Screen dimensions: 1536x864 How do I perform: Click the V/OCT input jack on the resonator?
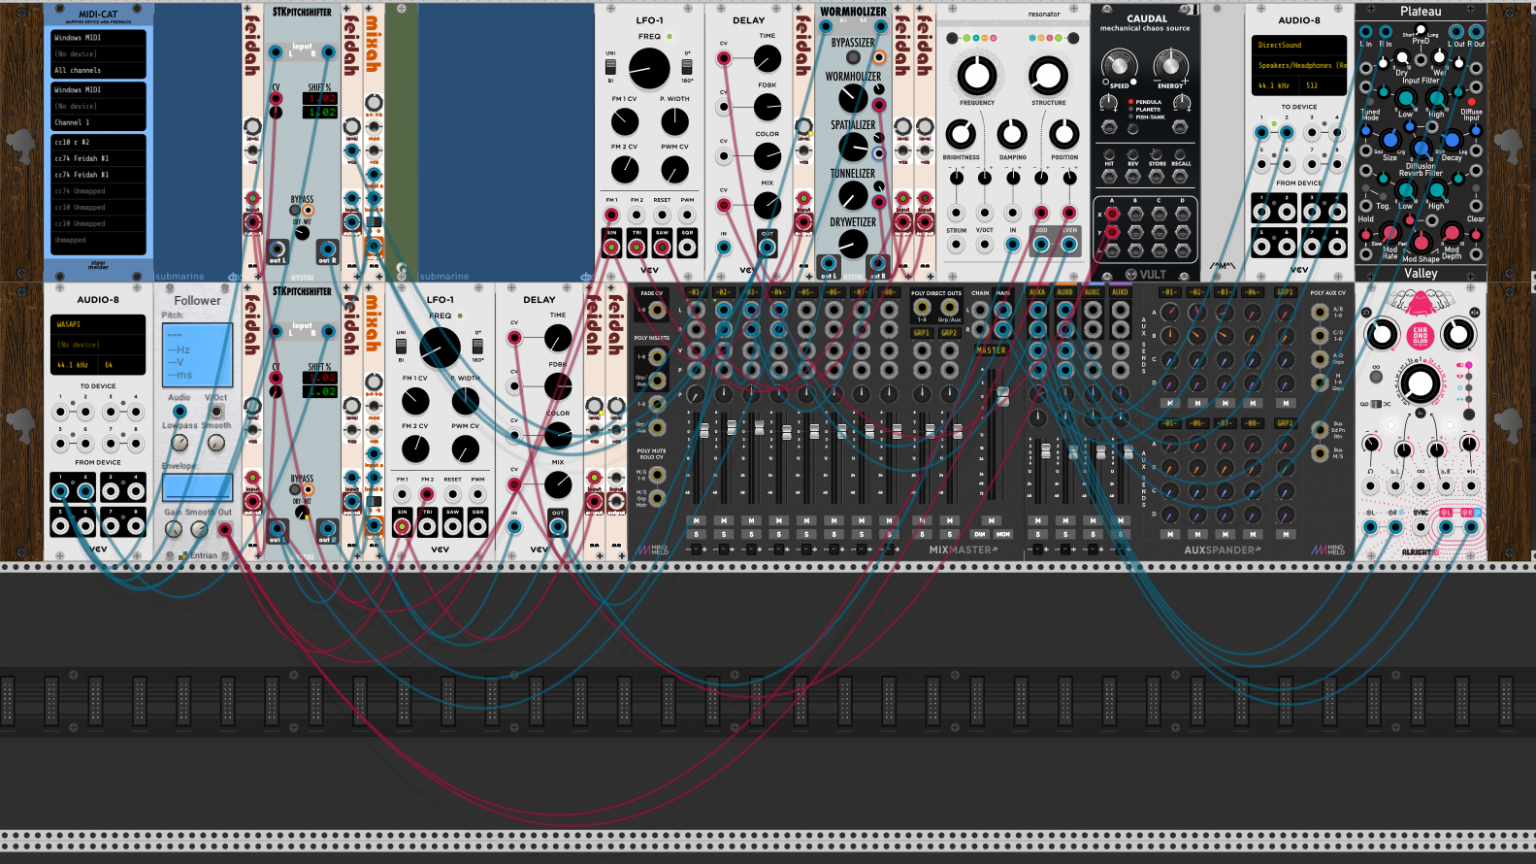pyautogui.click(x=984, y=244)
